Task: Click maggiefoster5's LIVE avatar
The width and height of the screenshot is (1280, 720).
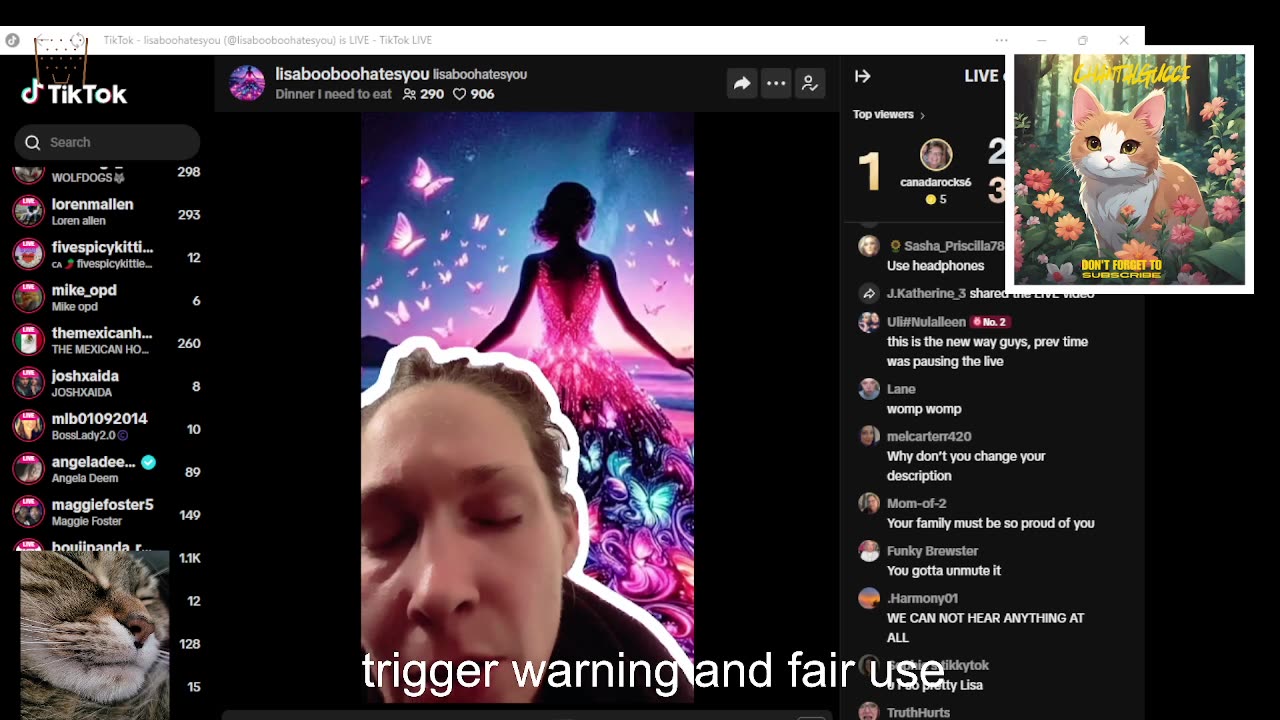Action: tap(29, 512)
